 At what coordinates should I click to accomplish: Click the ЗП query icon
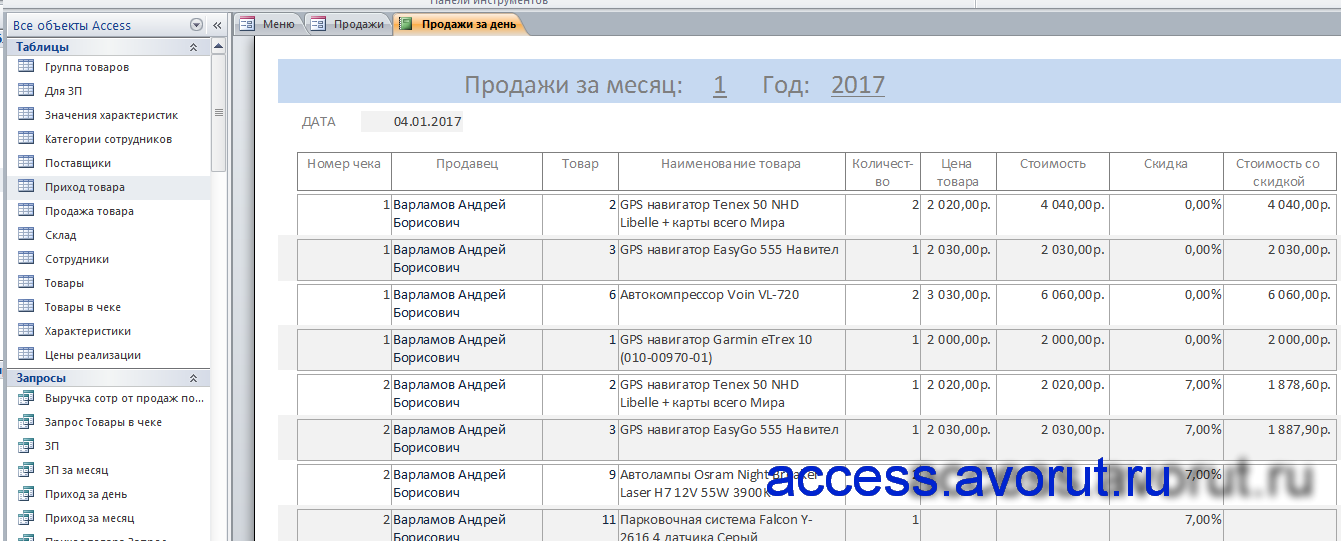pyautogui.click(x=26, y=446)
